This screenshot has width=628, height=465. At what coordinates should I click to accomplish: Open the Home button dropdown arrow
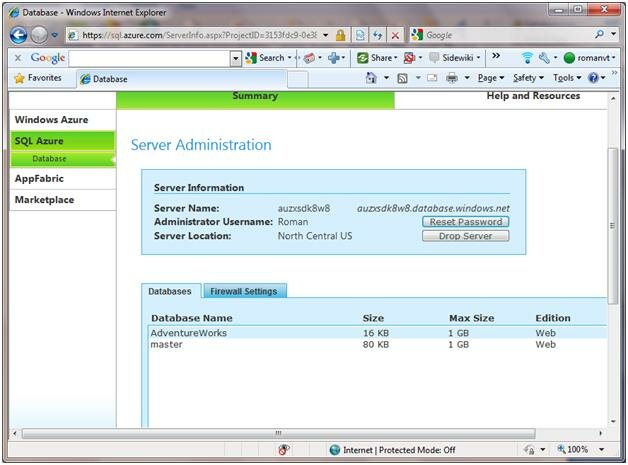coord(386,78)
